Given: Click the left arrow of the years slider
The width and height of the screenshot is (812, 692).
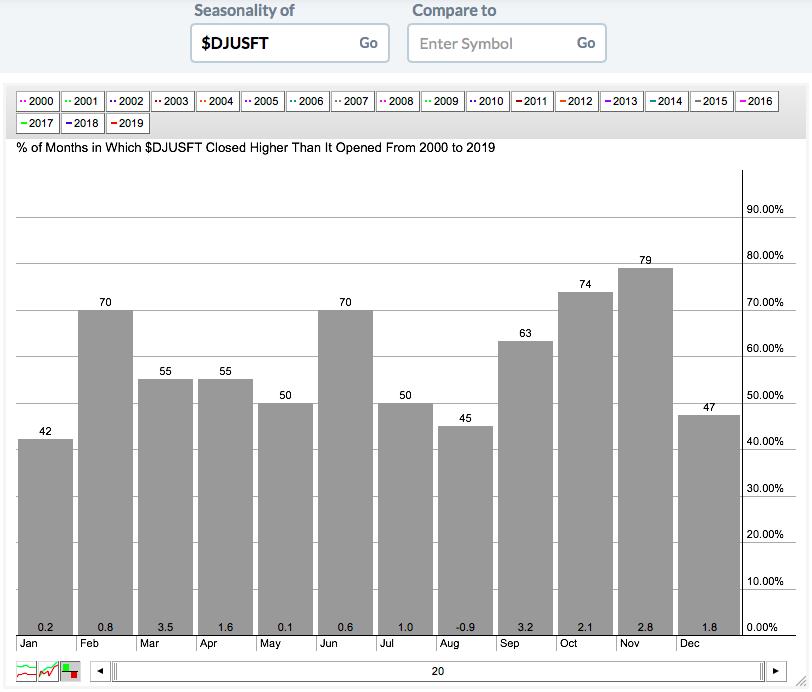Looking at the screenshot, I should pyautogui.click(x=99, y=671).
